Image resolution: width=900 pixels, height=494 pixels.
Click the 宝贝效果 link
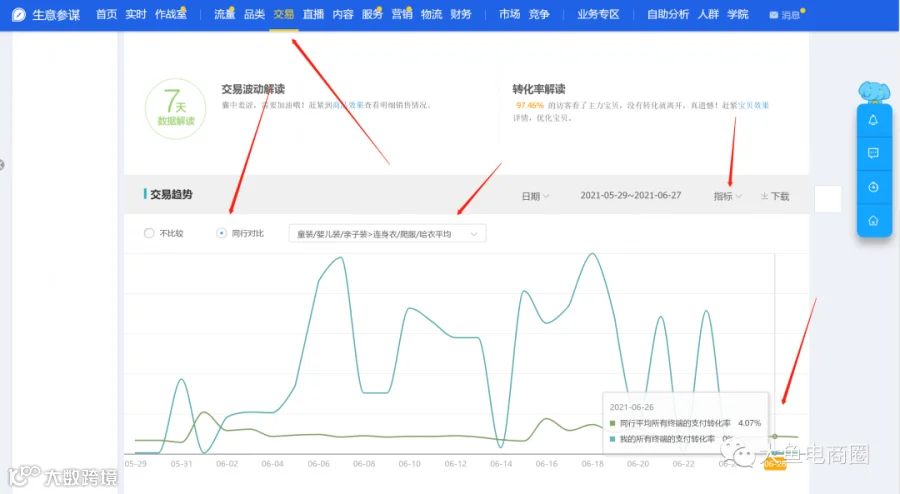click(x=753, y=106)
